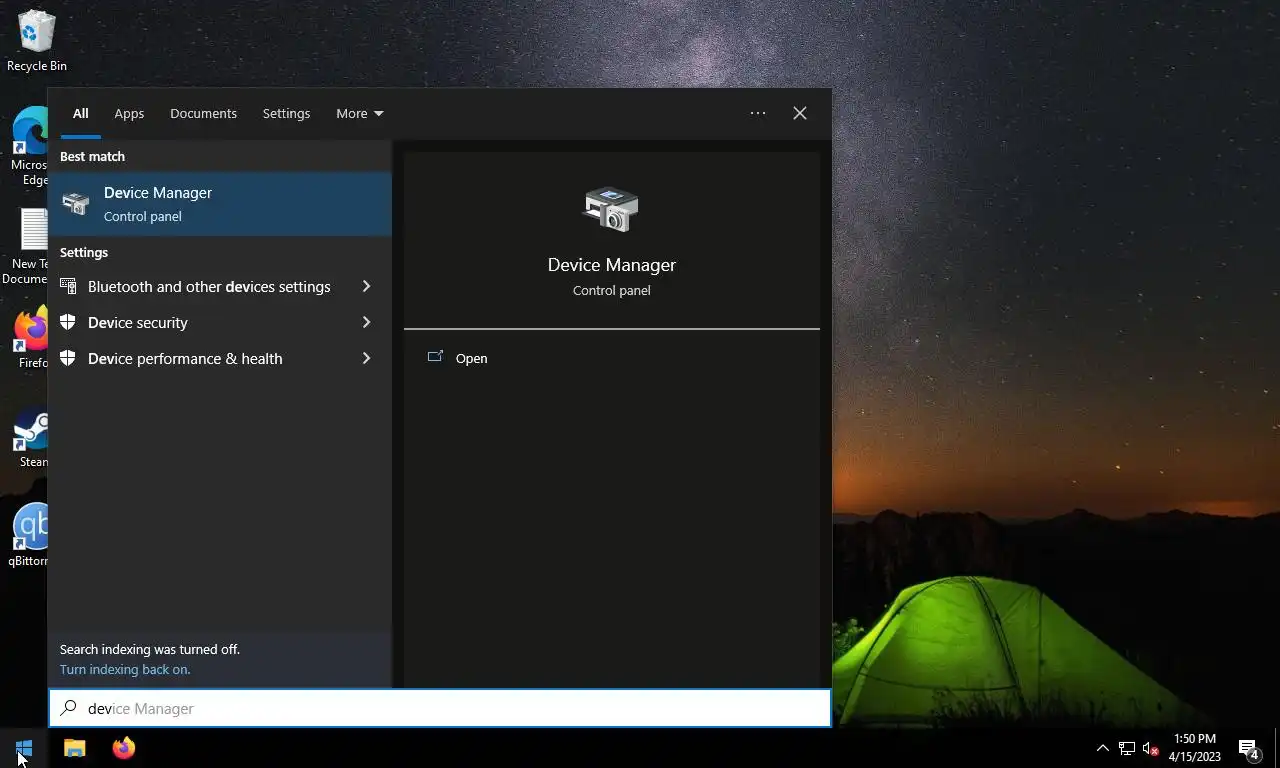This screenshot has width=1280, height=768.
Task: Open search options ellipsis menu
Action: (758, 113)
